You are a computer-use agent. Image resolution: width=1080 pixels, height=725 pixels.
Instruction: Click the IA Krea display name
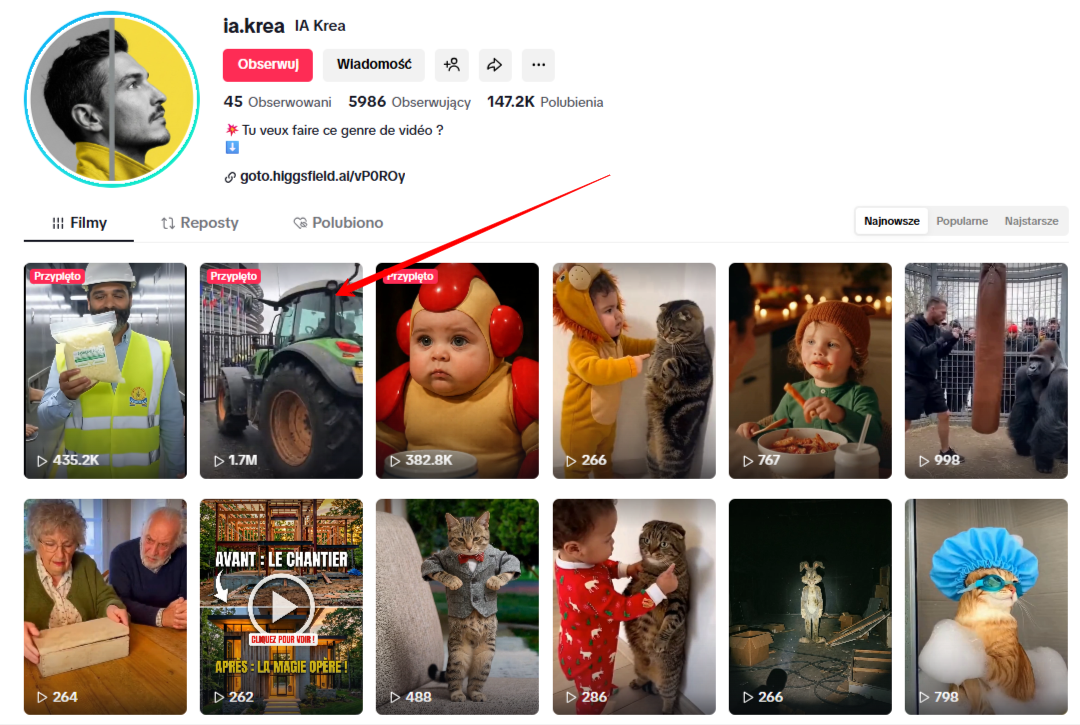click(x=320, y=26)
